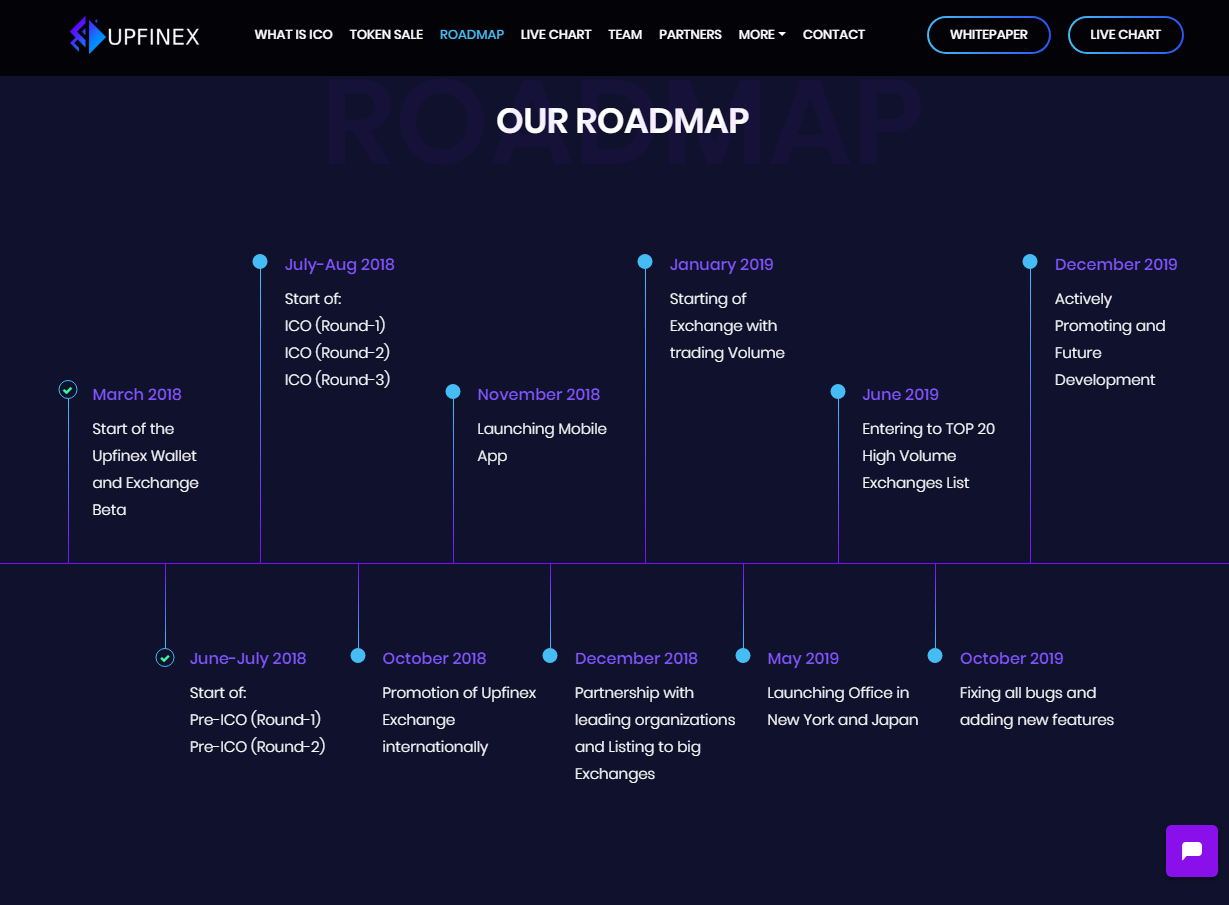Screen dimensions: 1229x905
Task: Click the June 2019 heading
Action: [901, 394]
